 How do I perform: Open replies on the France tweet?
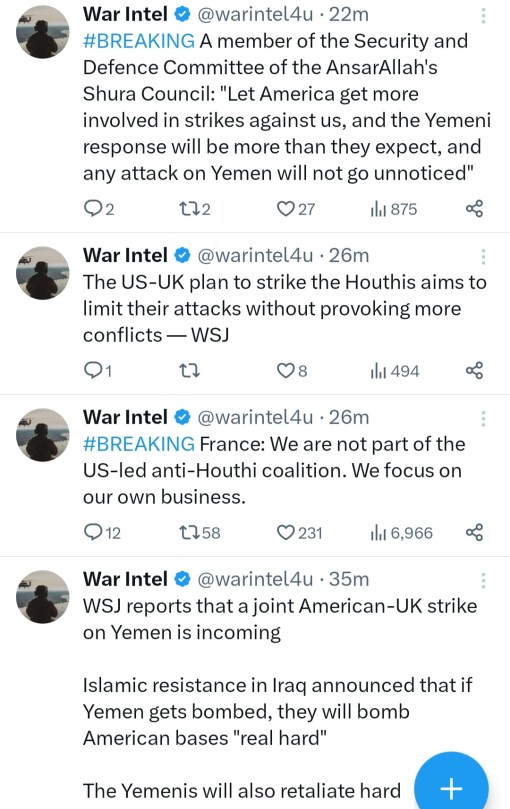[x=102, y=532]
